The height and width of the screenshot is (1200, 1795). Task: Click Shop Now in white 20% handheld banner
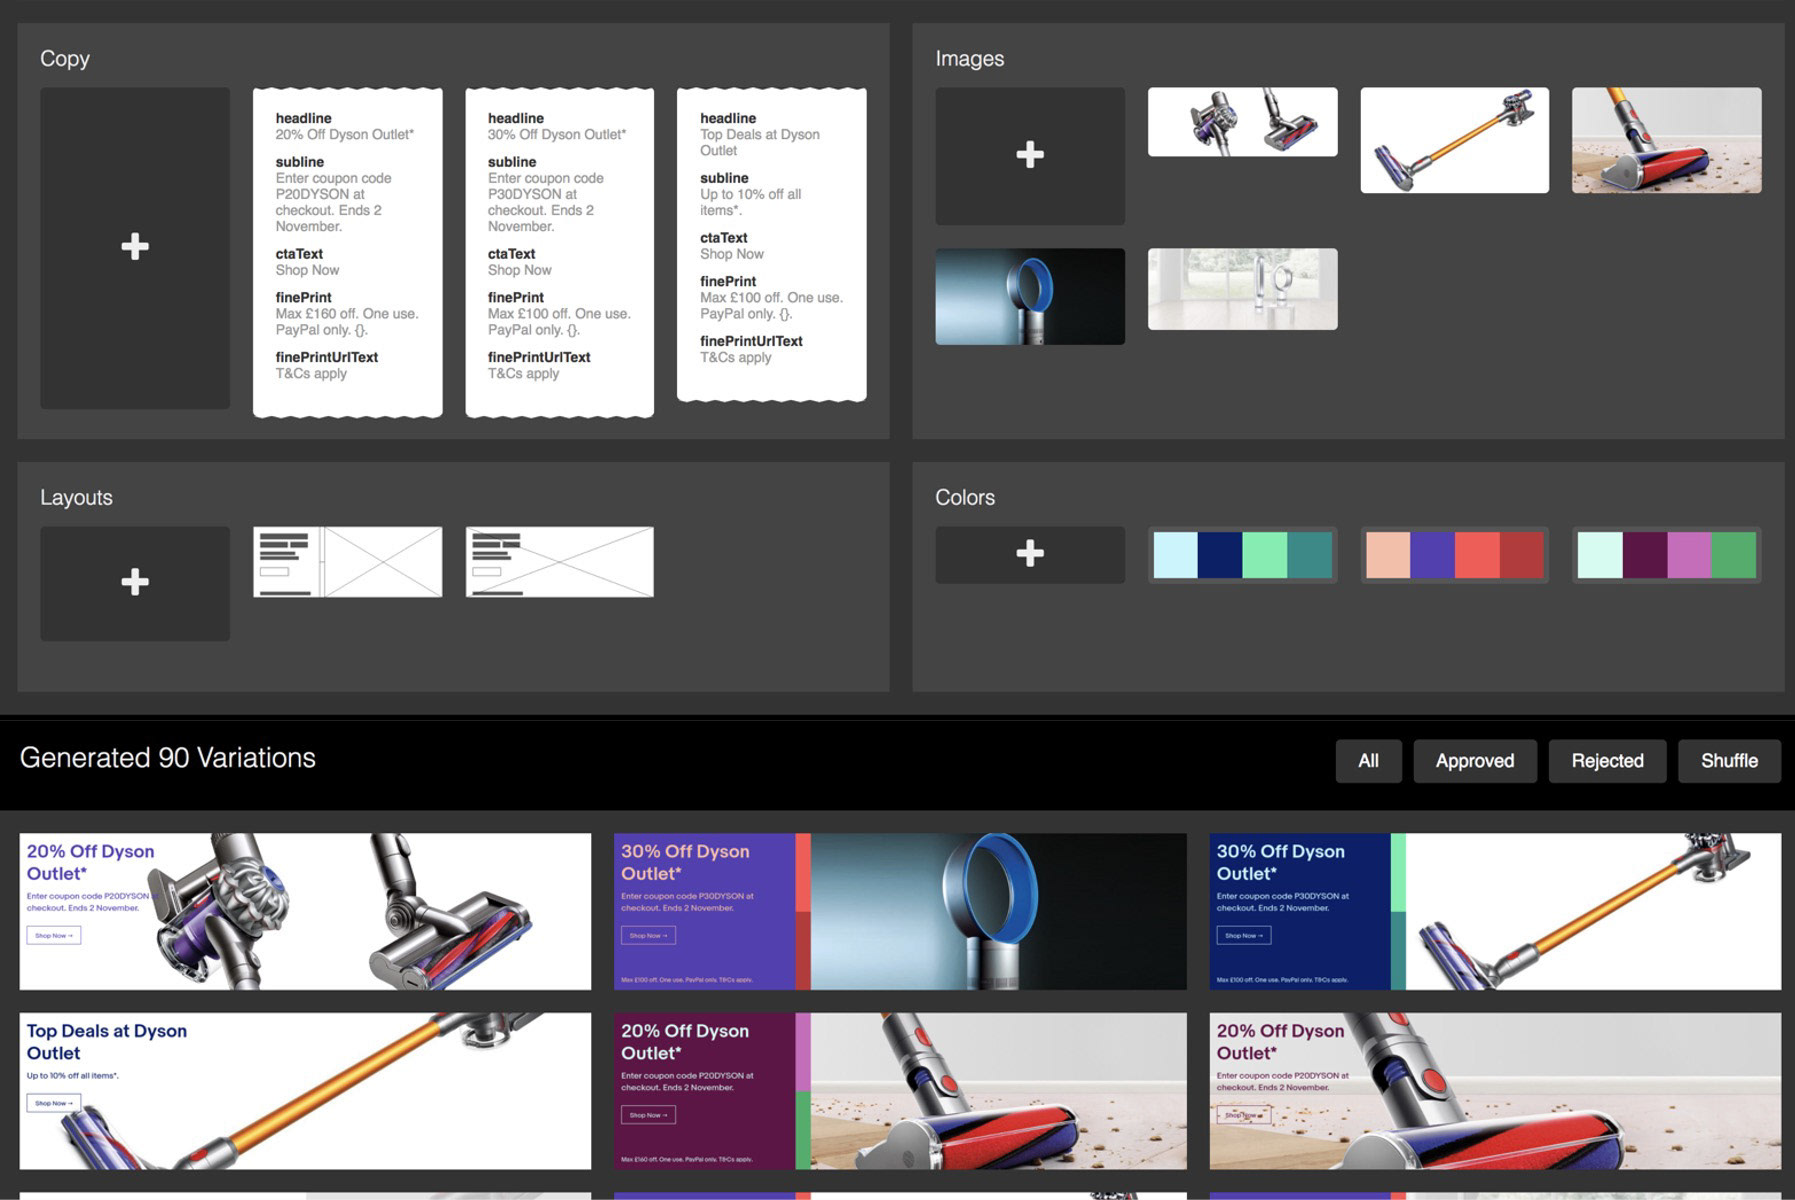(x=54, y=936)
